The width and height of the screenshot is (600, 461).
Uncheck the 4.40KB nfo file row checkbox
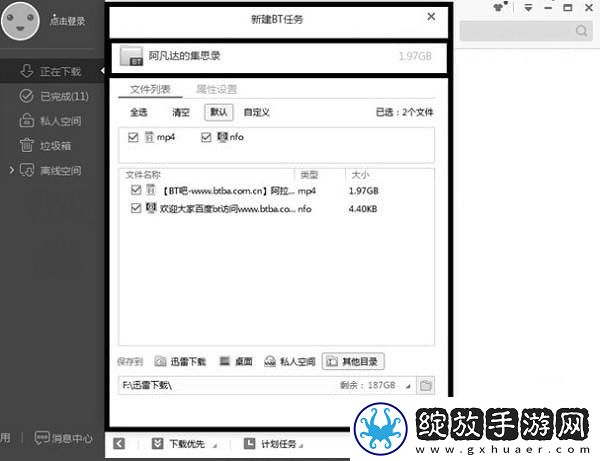pos(136,208)
